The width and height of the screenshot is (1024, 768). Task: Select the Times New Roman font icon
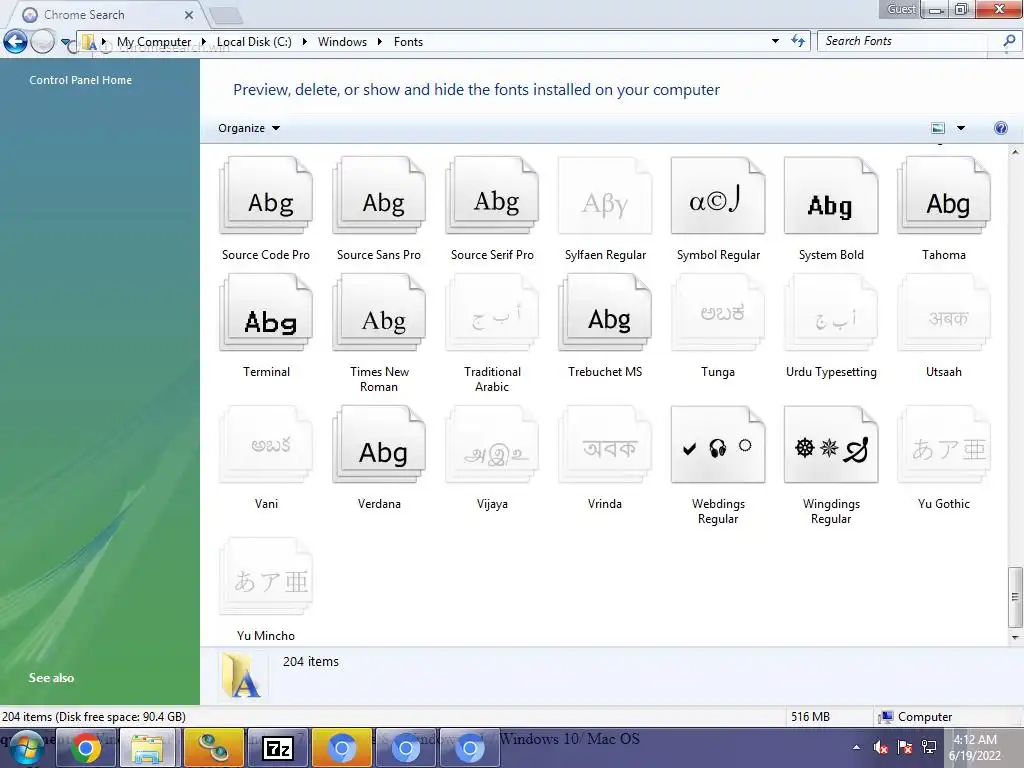(379, 312)
